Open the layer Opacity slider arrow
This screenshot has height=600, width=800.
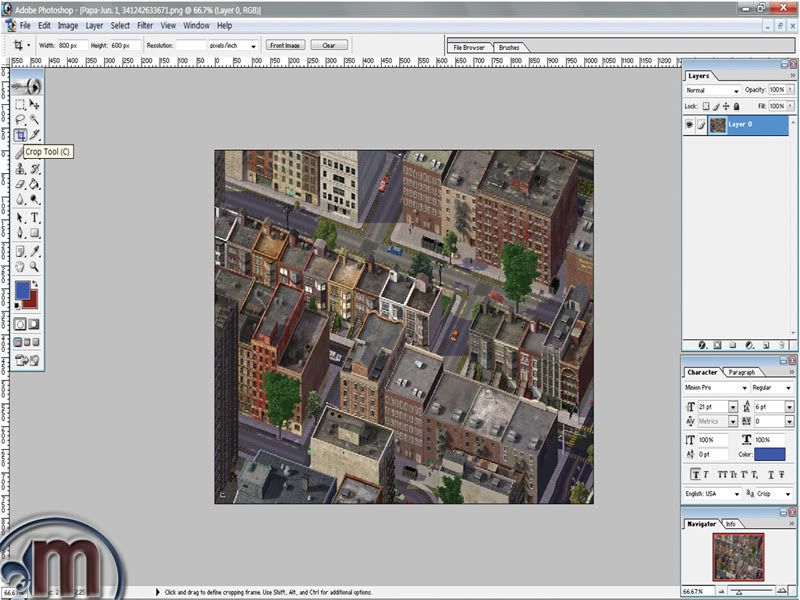coord(790,90)
